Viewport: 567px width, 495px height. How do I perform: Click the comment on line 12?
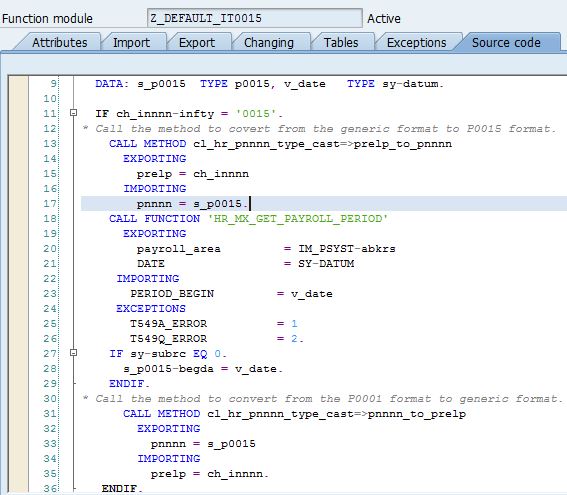click(x=319, y=129)
